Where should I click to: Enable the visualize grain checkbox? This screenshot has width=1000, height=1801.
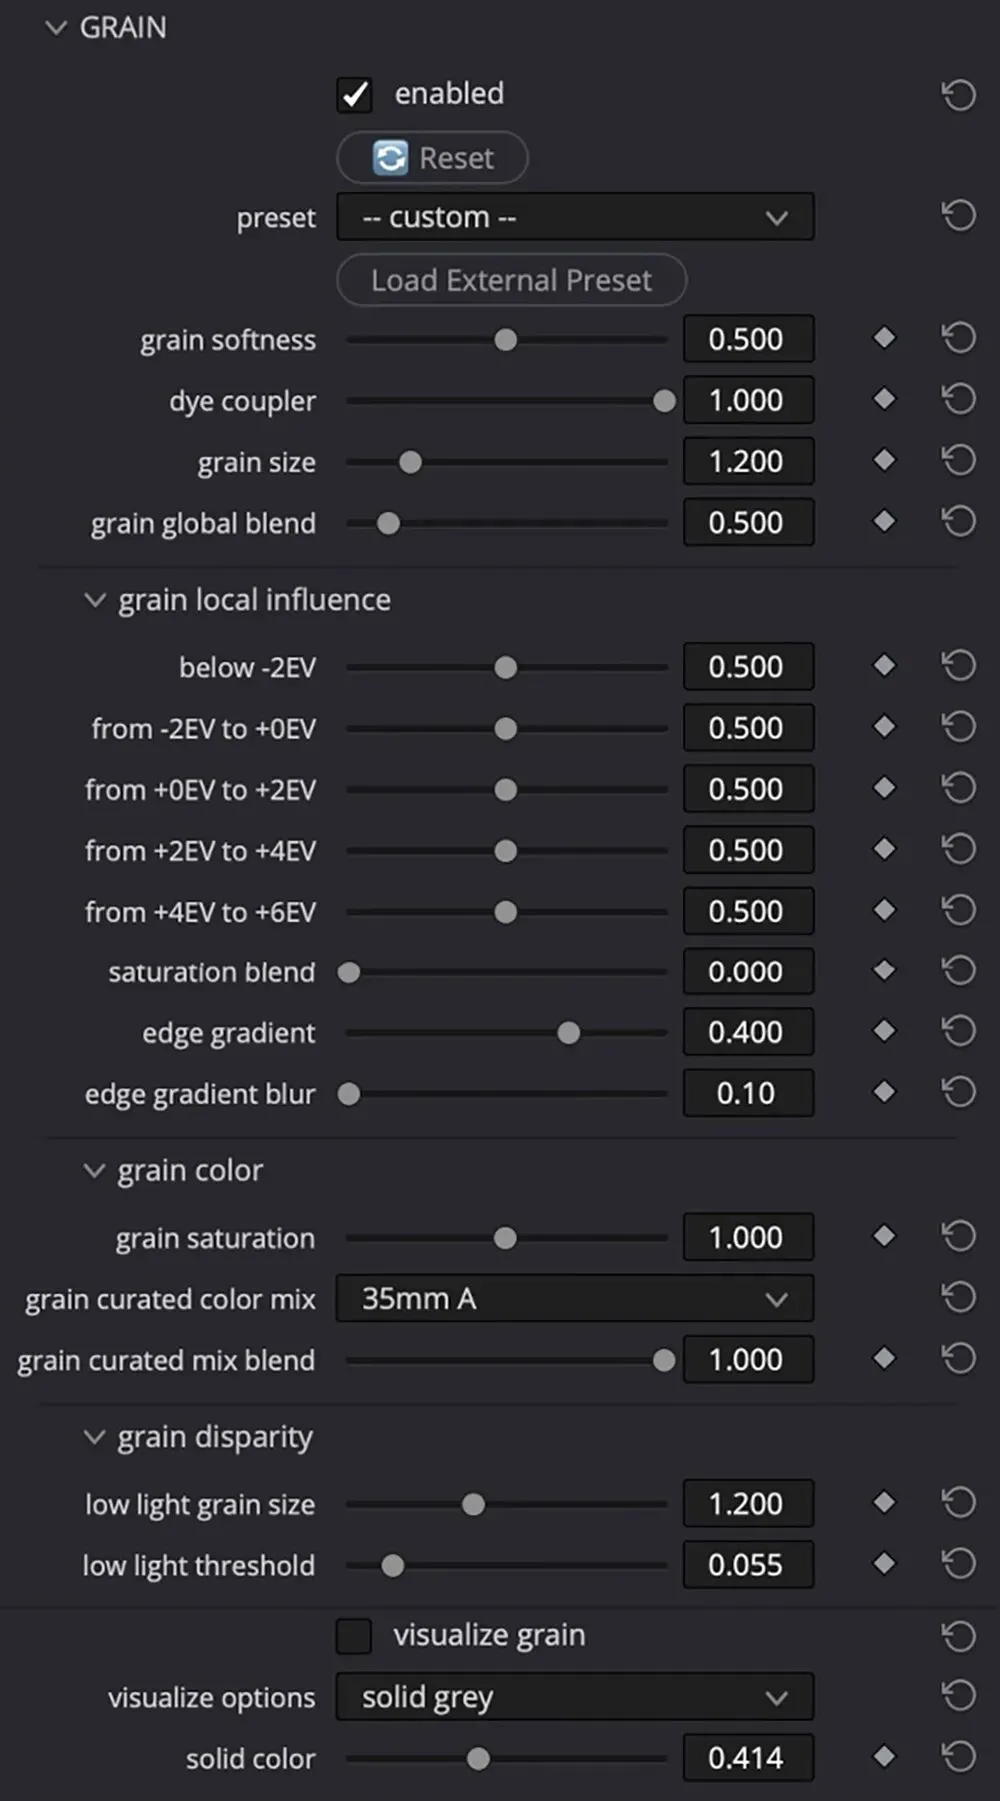click(x=354, y=1636)
